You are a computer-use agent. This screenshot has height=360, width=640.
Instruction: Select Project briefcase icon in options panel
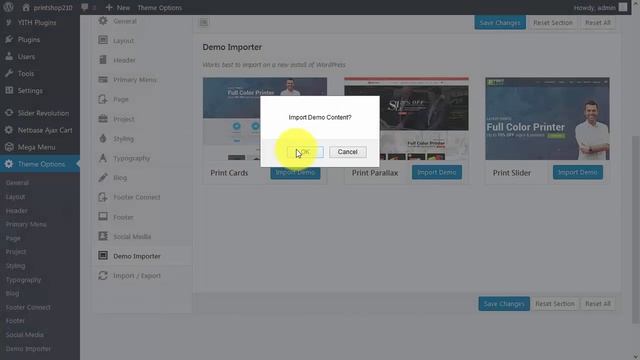coord(103,118)
